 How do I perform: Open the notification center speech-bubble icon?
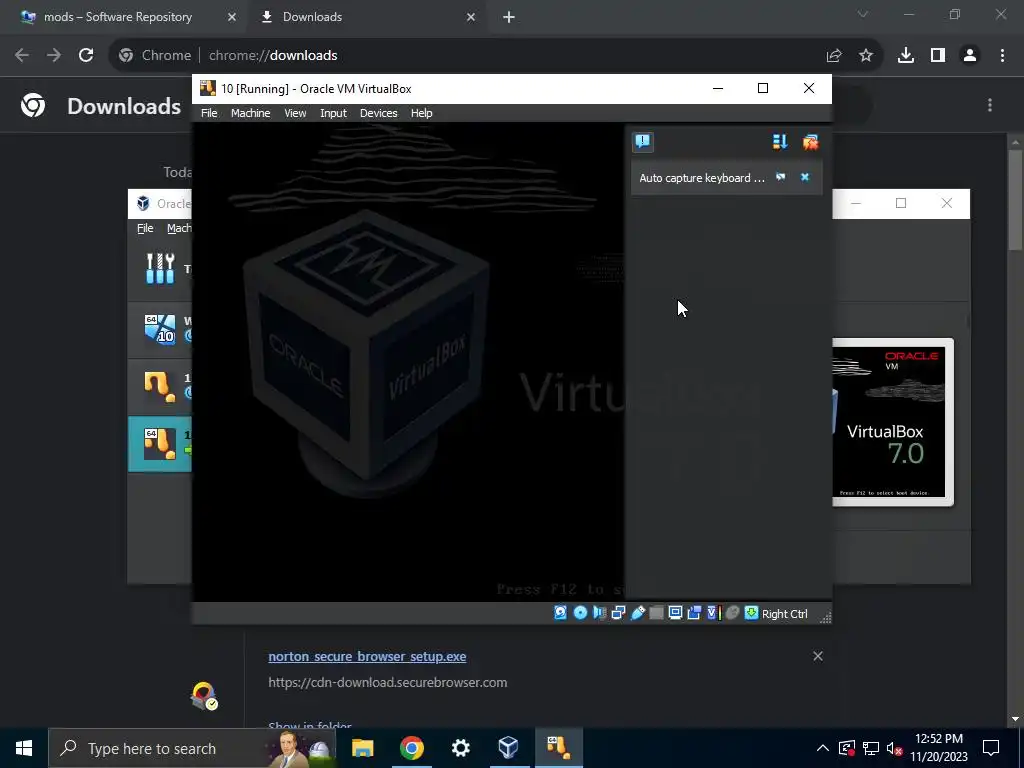coord(643,142)
